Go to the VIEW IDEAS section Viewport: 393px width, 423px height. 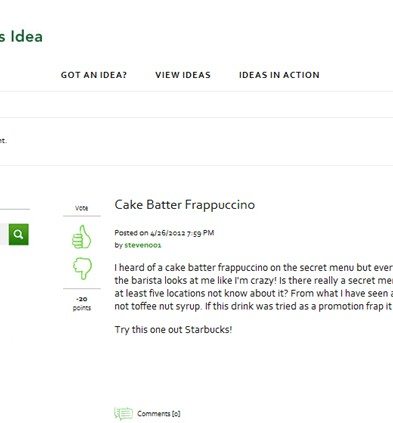(183, 75)
